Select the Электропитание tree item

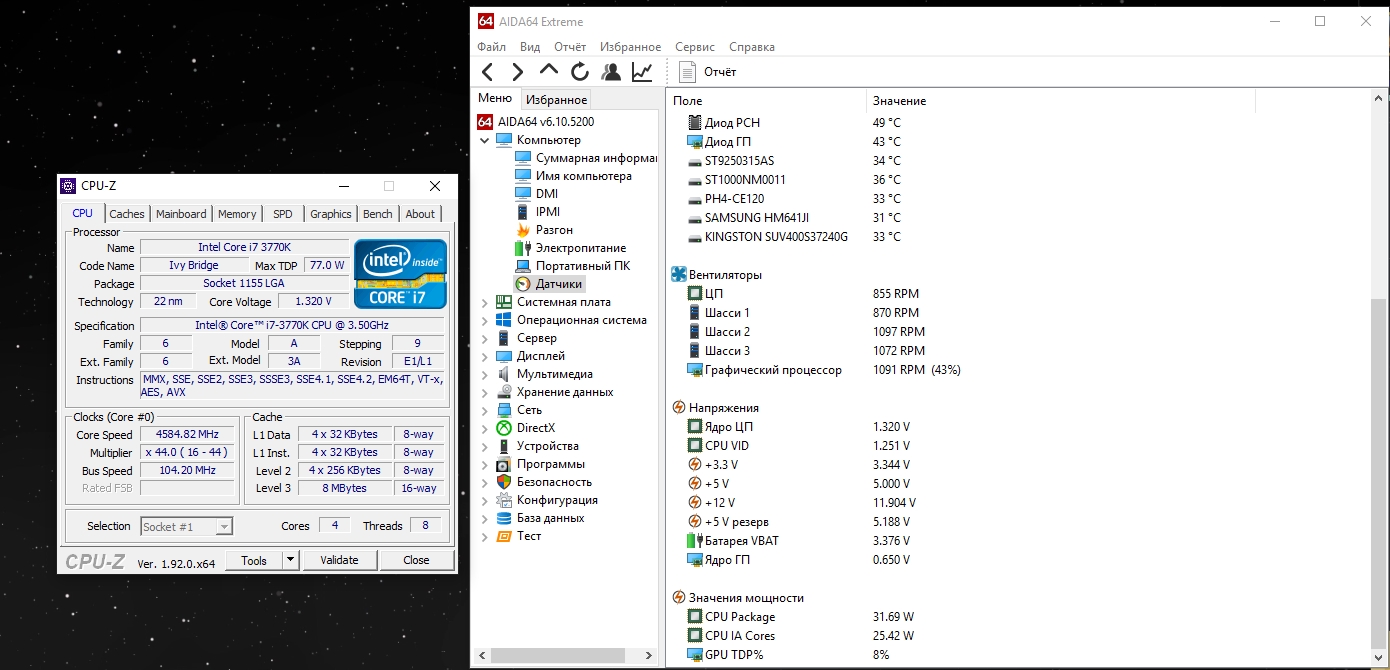(581, 248)
